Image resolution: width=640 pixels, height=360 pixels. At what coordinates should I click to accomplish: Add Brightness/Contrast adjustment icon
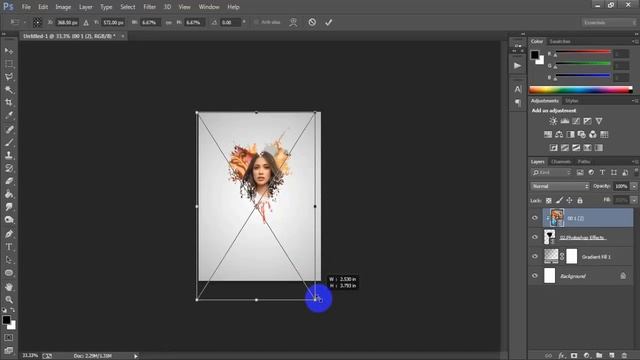553,121
